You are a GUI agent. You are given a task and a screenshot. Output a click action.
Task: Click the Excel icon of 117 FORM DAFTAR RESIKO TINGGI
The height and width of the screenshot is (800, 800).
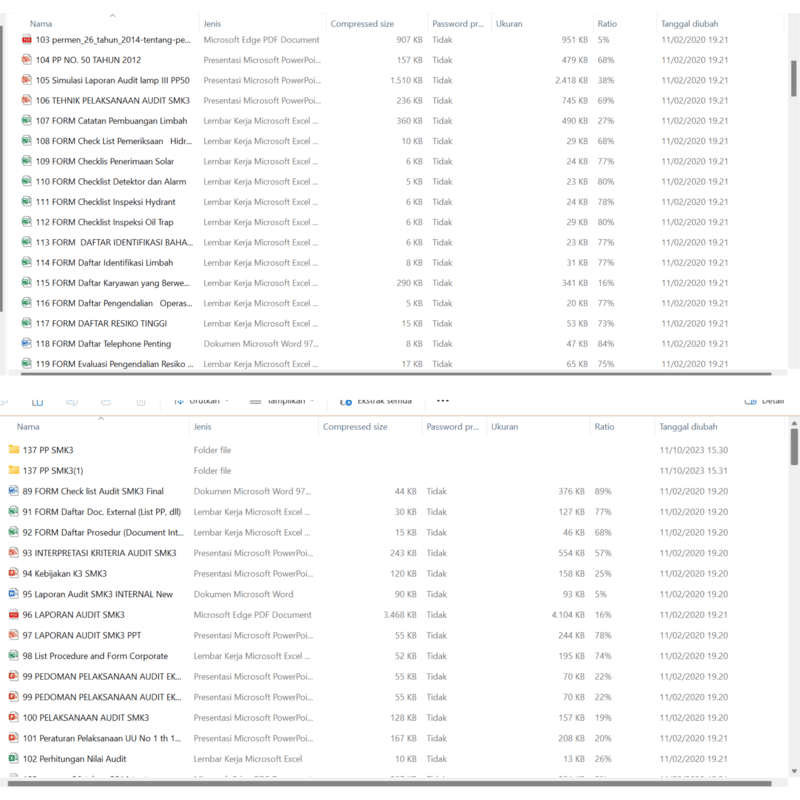point(27,323)
